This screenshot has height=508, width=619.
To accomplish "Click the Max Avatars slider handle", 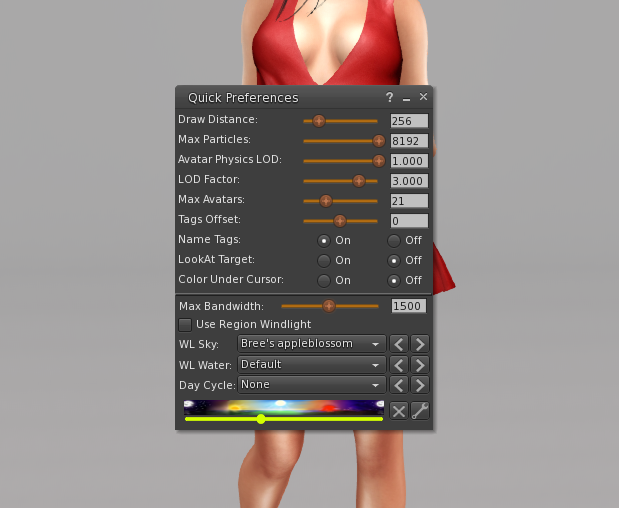I will pyautogui.click(x=326, y=201).
